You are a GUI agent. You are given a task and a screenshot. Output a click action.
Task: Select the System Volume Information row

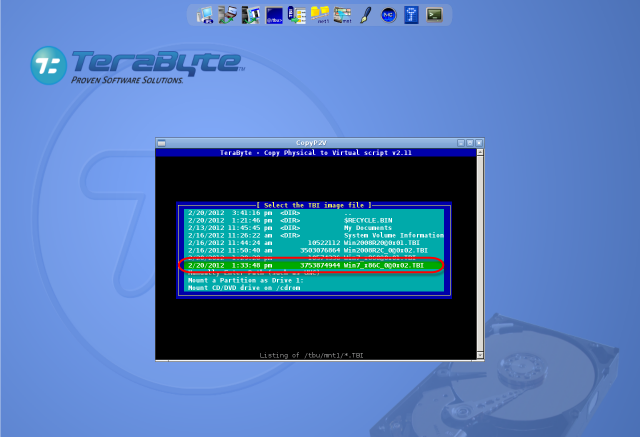[314, 235]
